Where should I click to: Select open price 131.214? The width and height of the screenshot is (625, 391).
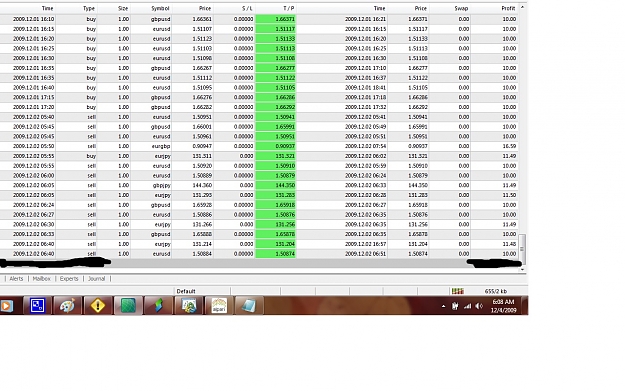pyautogui.click(x=202, y=244)
